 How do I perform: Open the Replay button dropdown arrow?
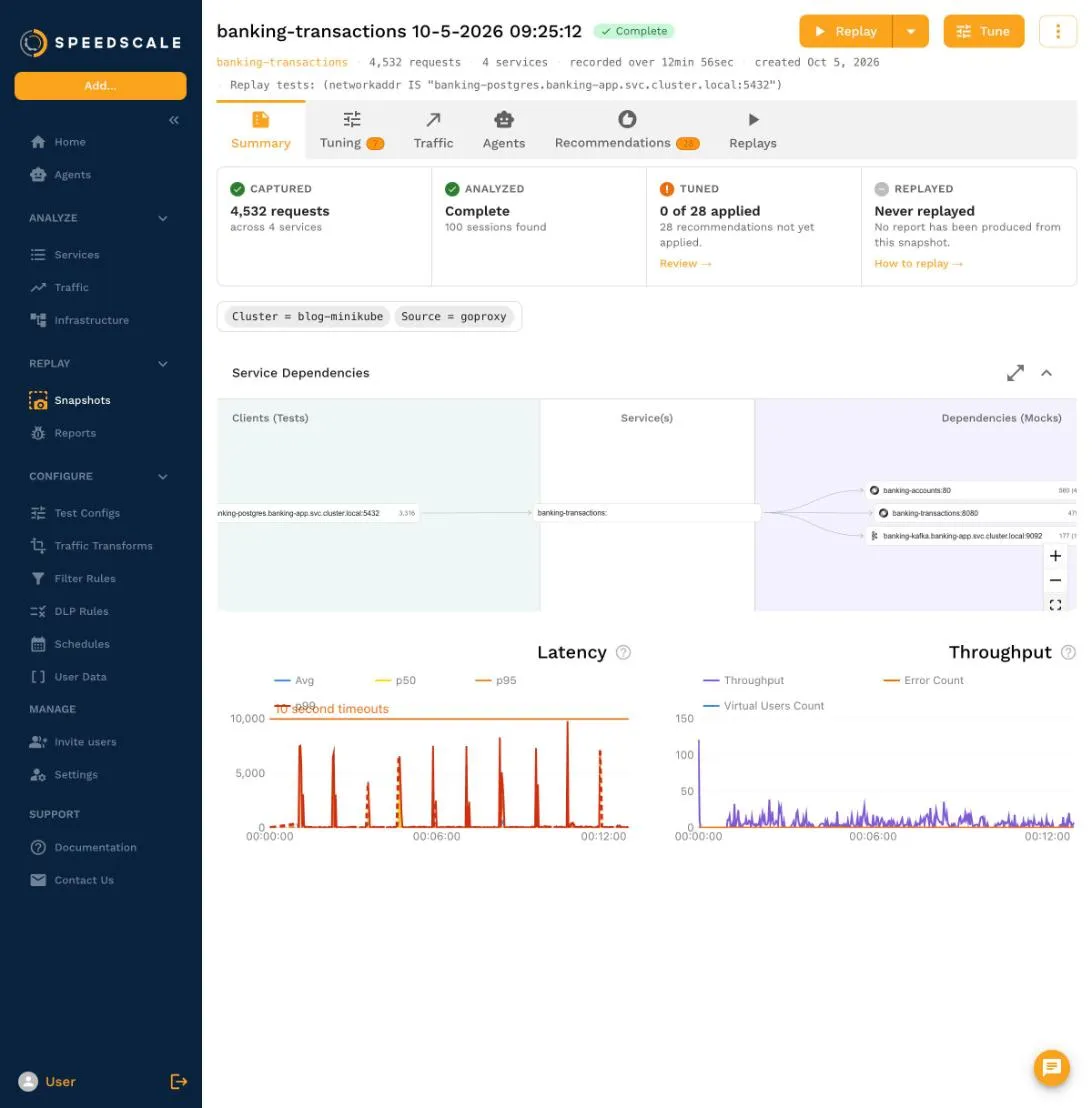(x=910, y=31)
